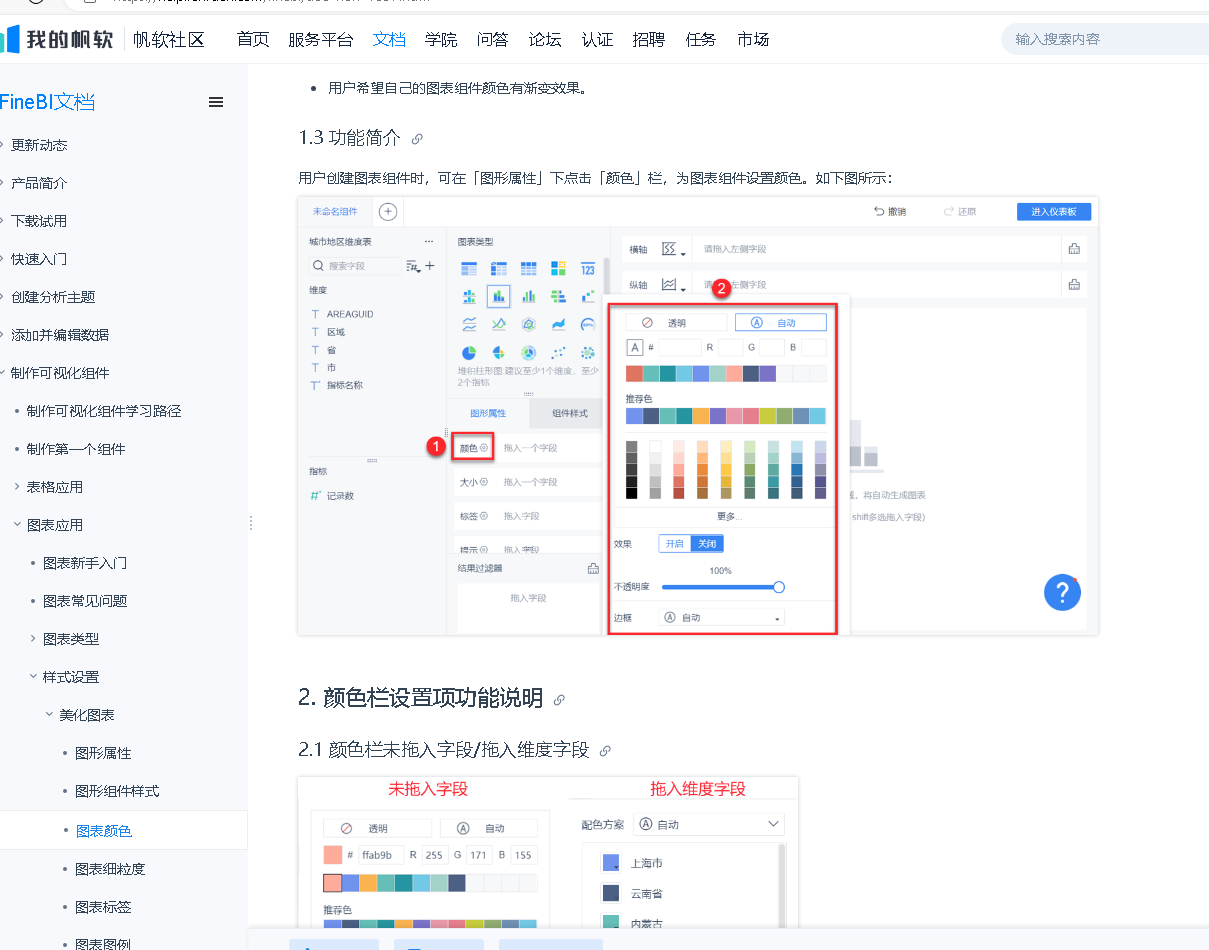Toggle the FineBI文档 sidebar hamburger menu
Screen dimensions: 1209x950
(x=215, y=102)
